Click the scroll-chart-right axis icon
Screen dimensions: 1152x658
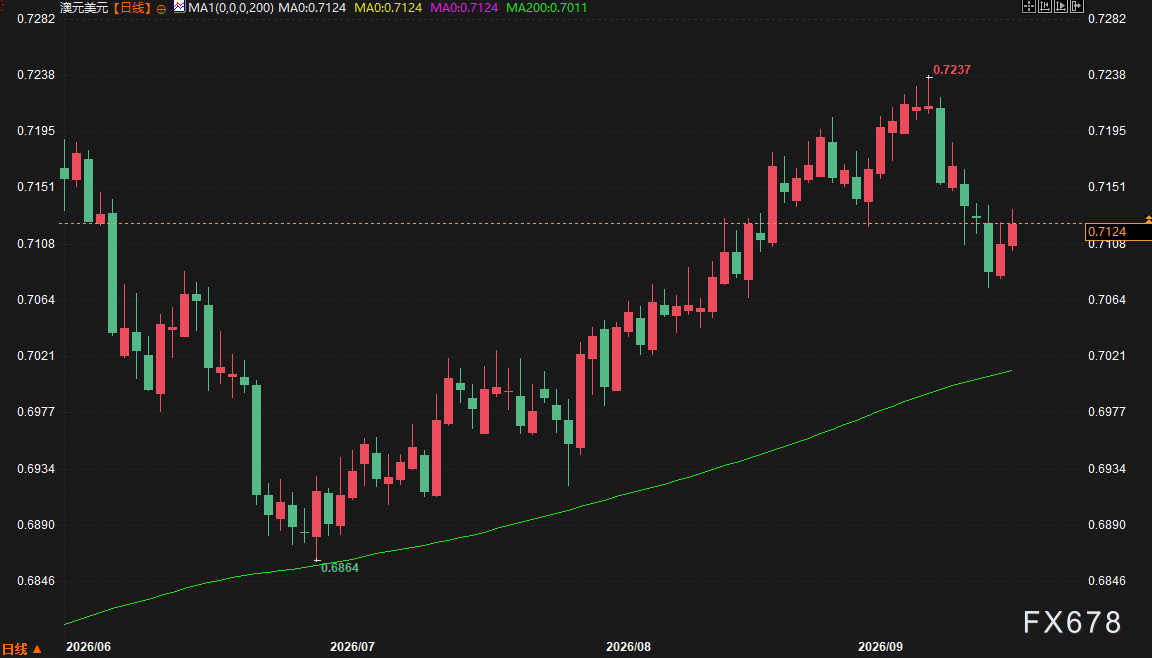click(1061, 6)
